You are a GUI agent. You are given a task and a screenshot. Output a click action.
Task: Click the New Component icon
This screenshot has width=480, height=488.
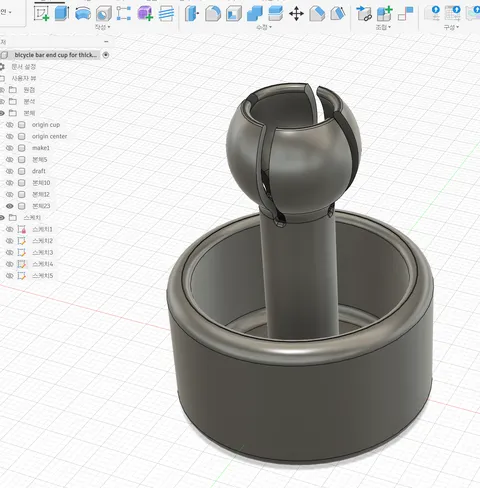[384, 14]
